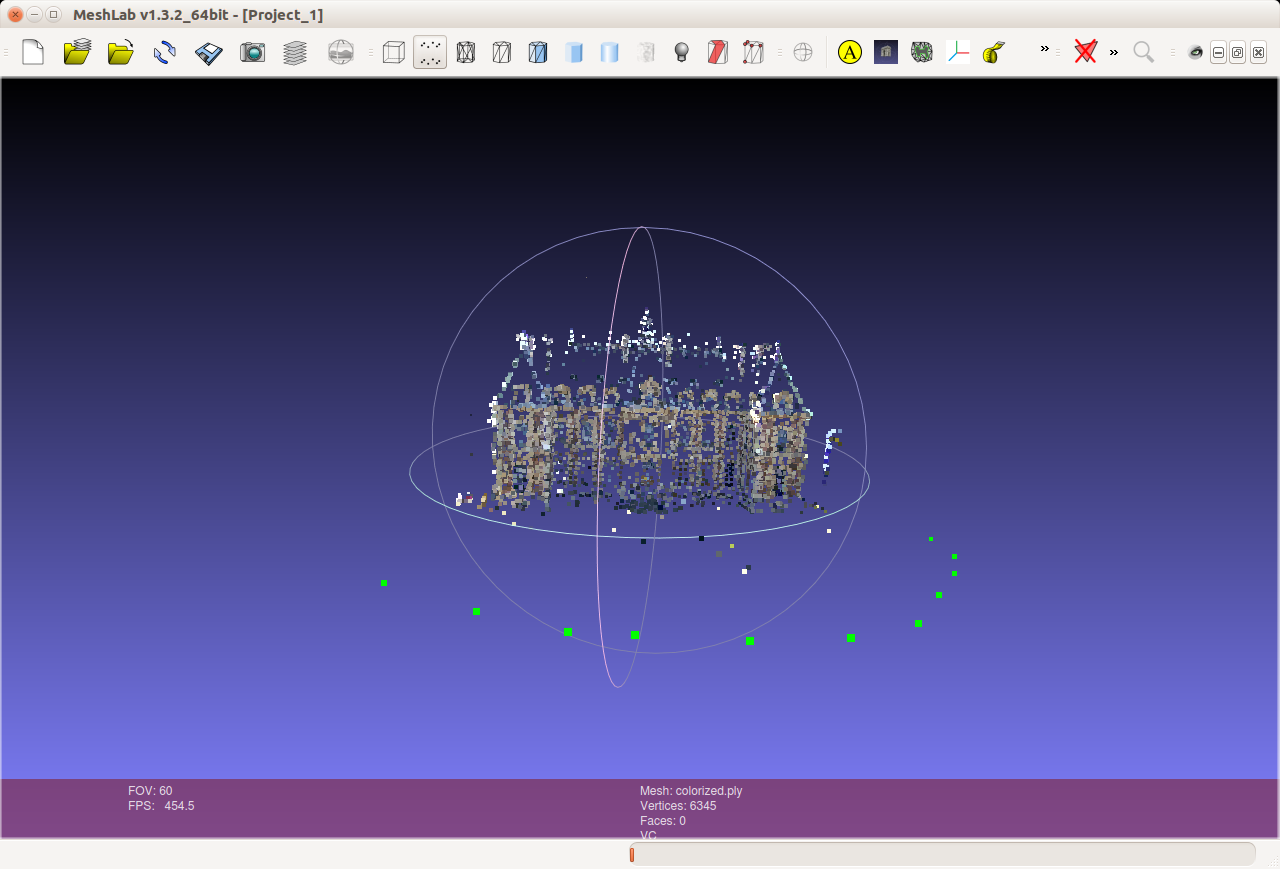Expand the overflow chevron next to the red X icon
The image size is (1280, 869).
coord(1113,52)
